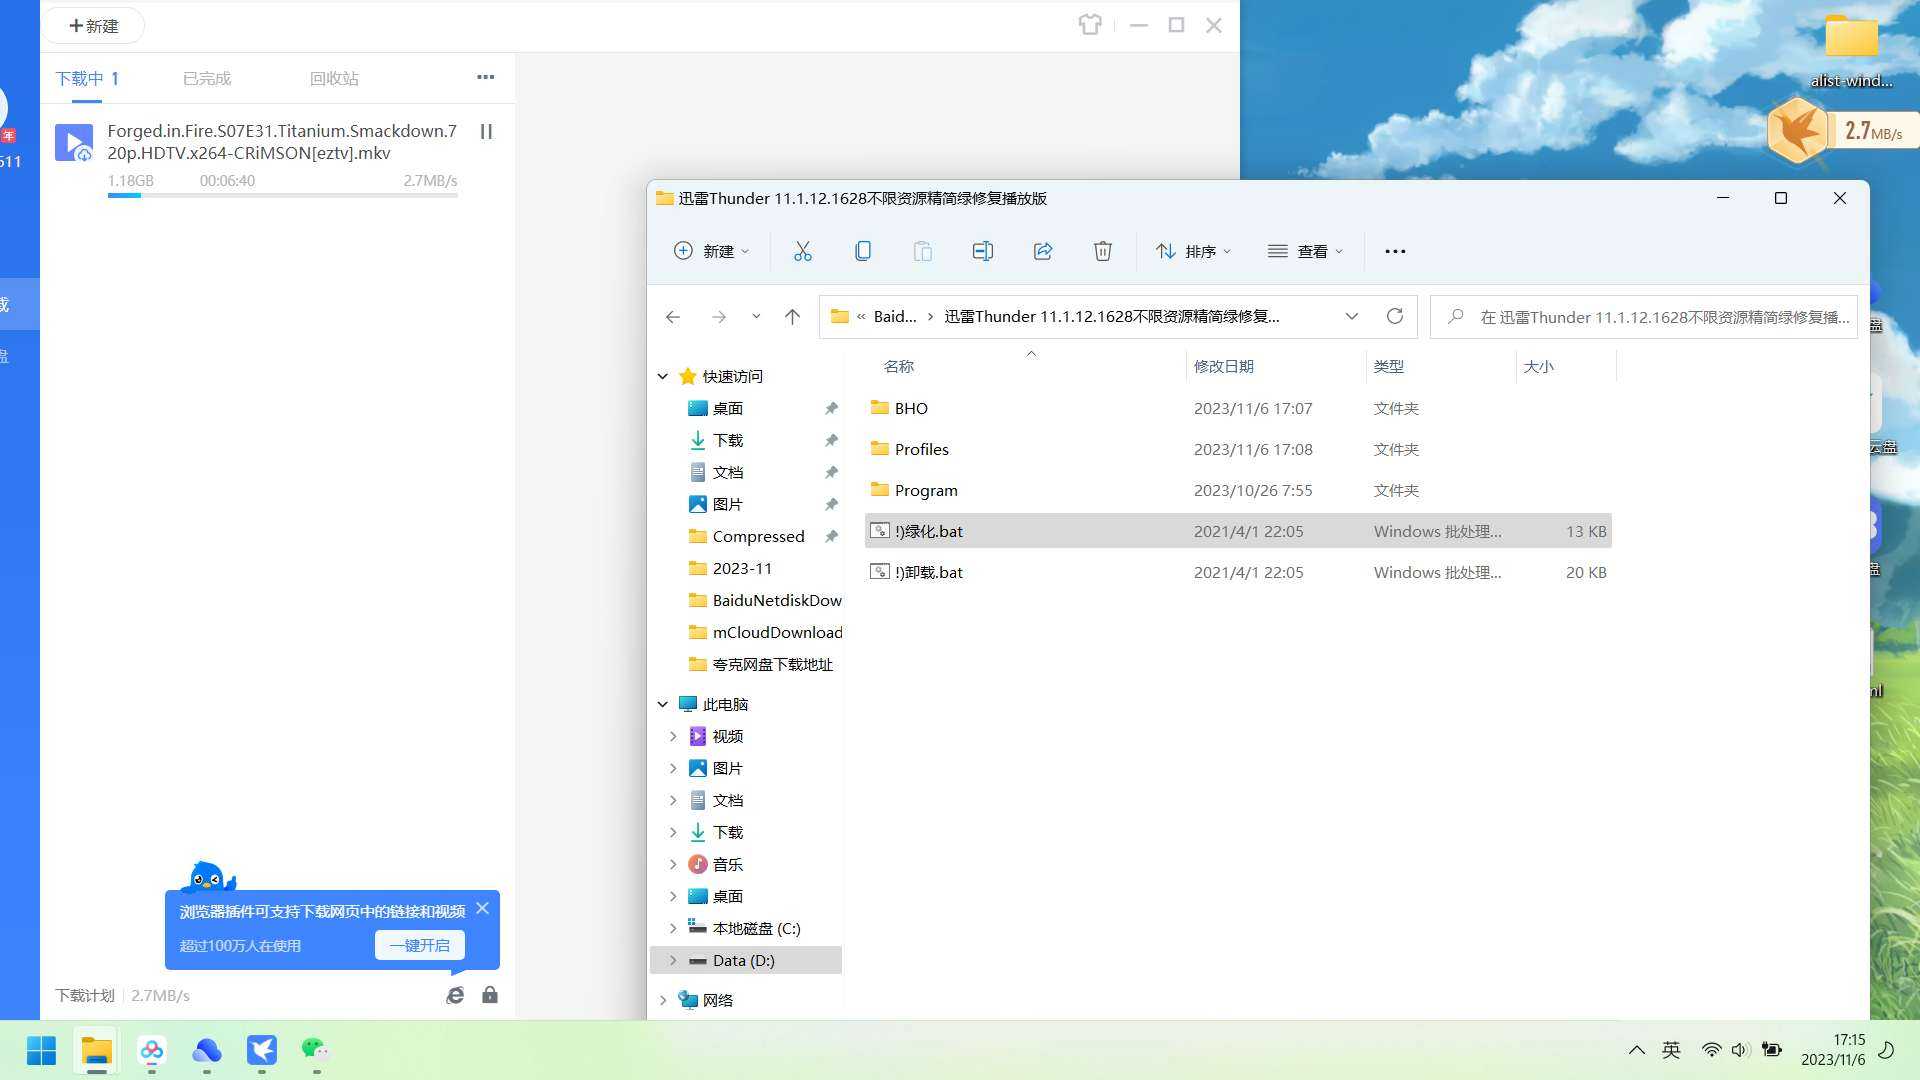Expand the 网络 tree node
The width and height of the screenshot is (1920, 1080).
(662, 1000)
